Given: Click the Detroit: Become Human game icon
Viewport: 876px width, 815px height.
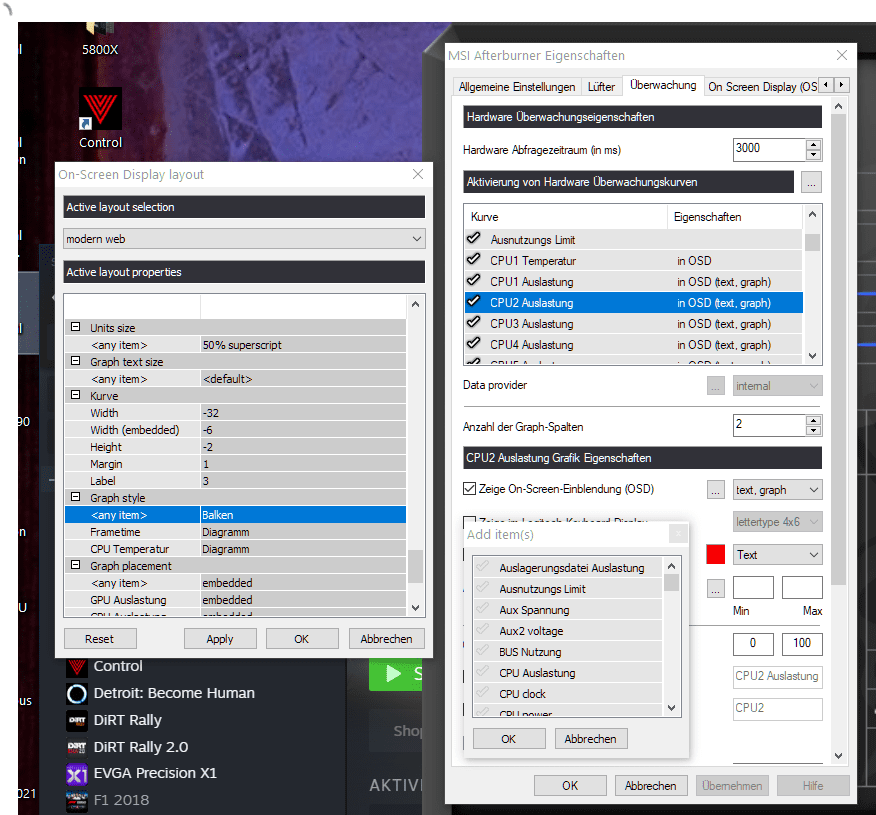Looking at the screenshot, I should (77, 694).
